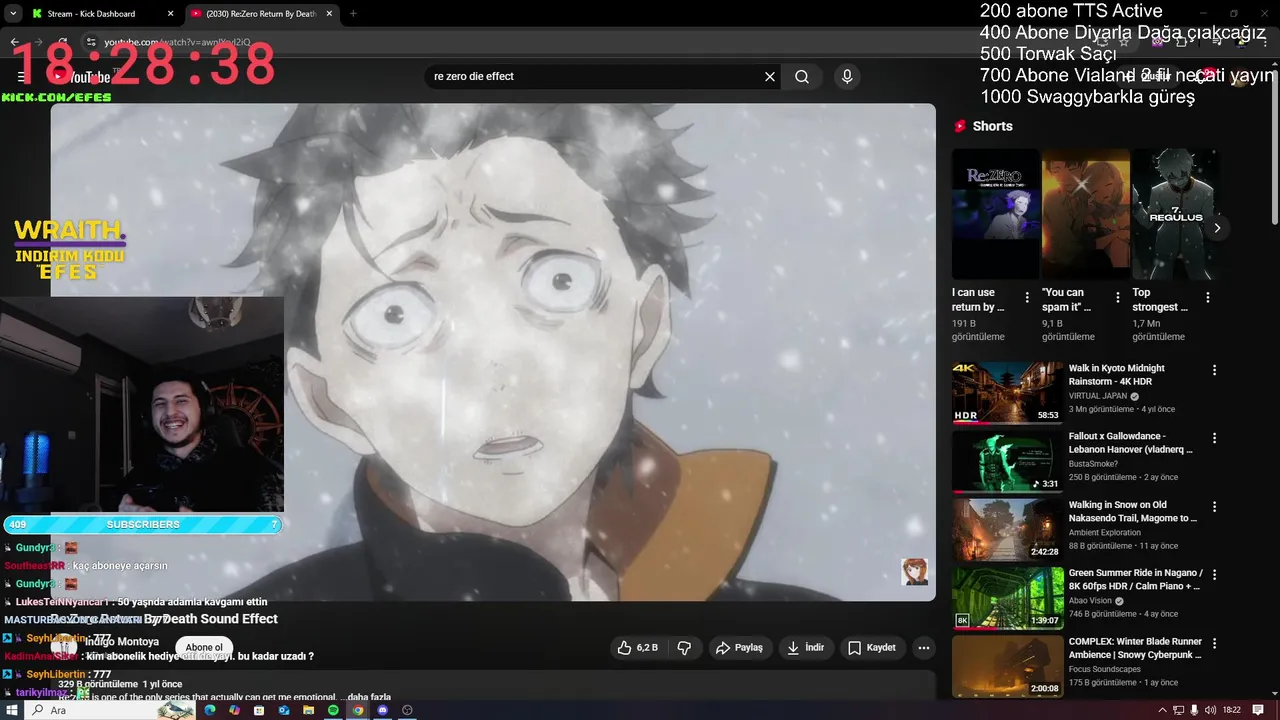Clear the YouTube search box with X
The image size is (1280, 720).
(x=770, y=77)
